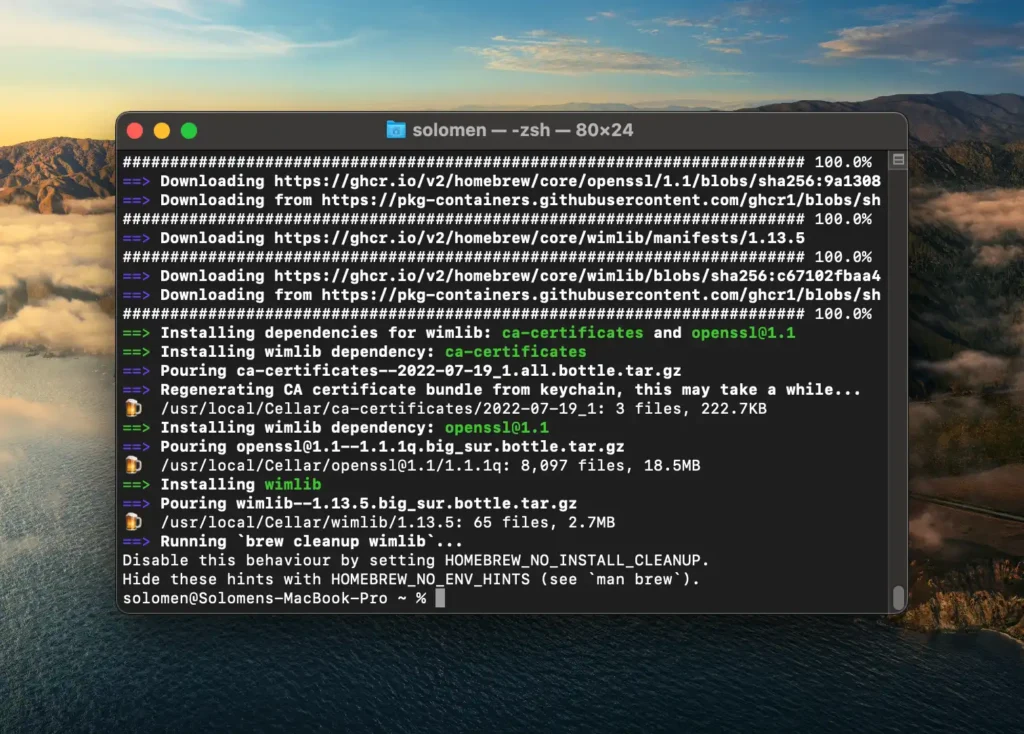Image resolution: width=1024 pixels, height=734 pixels.
Task: Click beer mug icon beside wimlib Cellar path
Action: (133, 522)
